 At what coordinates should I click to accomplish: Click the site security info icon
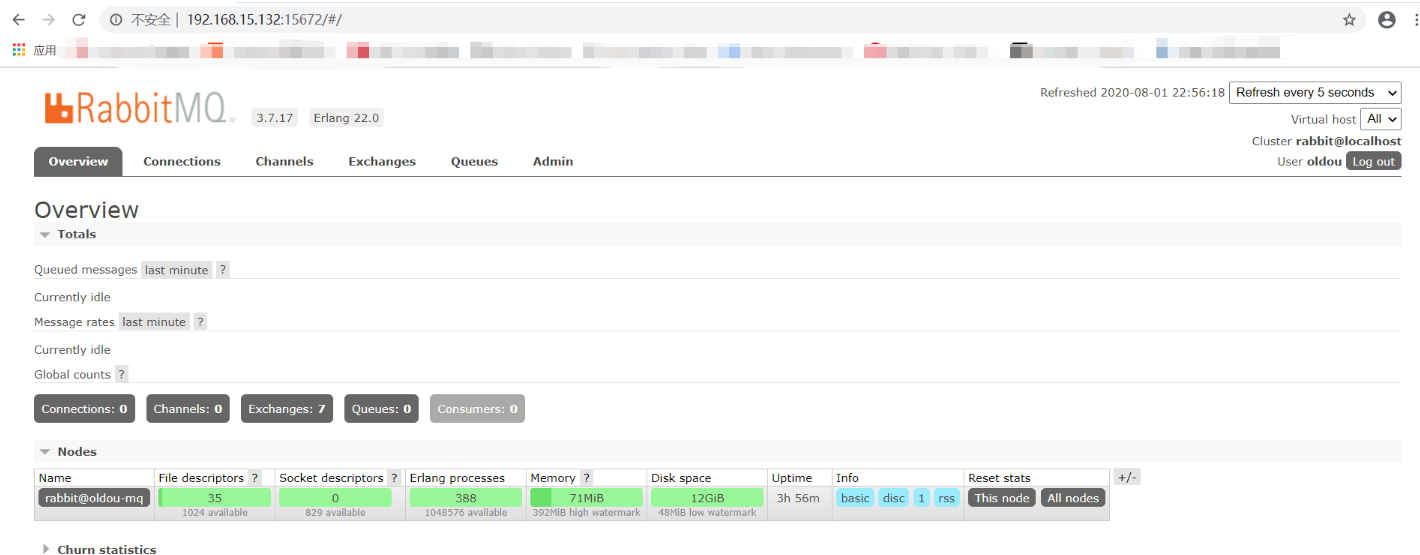tap(116, 20)
